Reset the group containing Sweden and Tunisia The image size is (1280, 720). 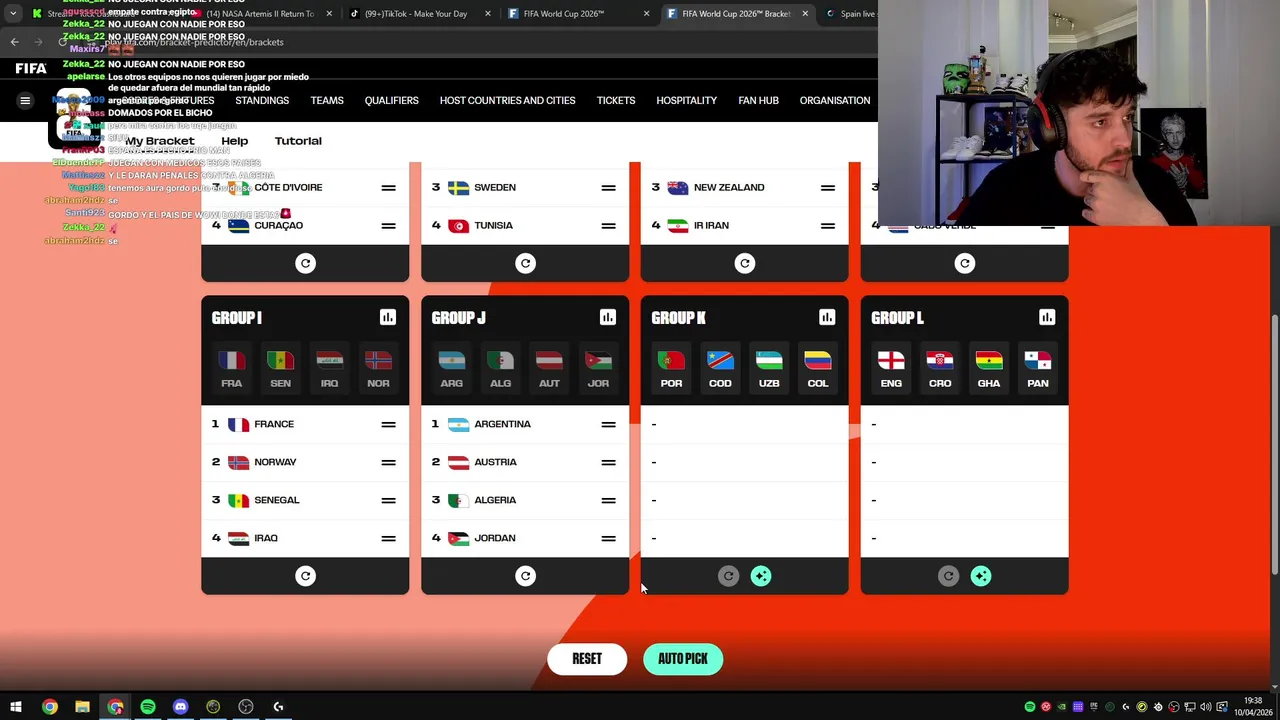[526, 263]
